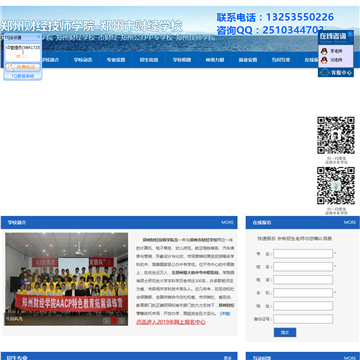The image size is (360, 360).
Task: Submit the online registration form
Action: (x=285, y=332)
